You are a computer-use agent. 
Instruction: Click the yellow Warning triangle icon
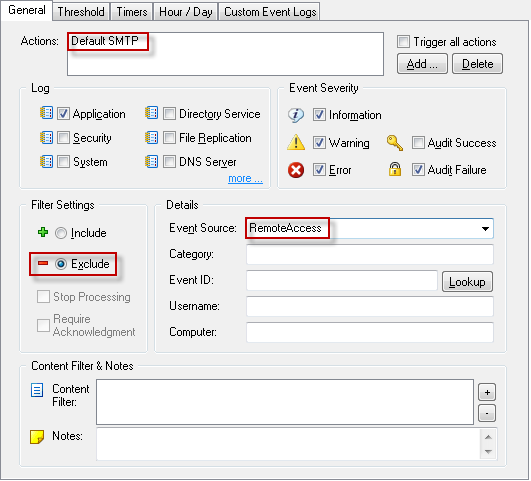tap(296, 142)
